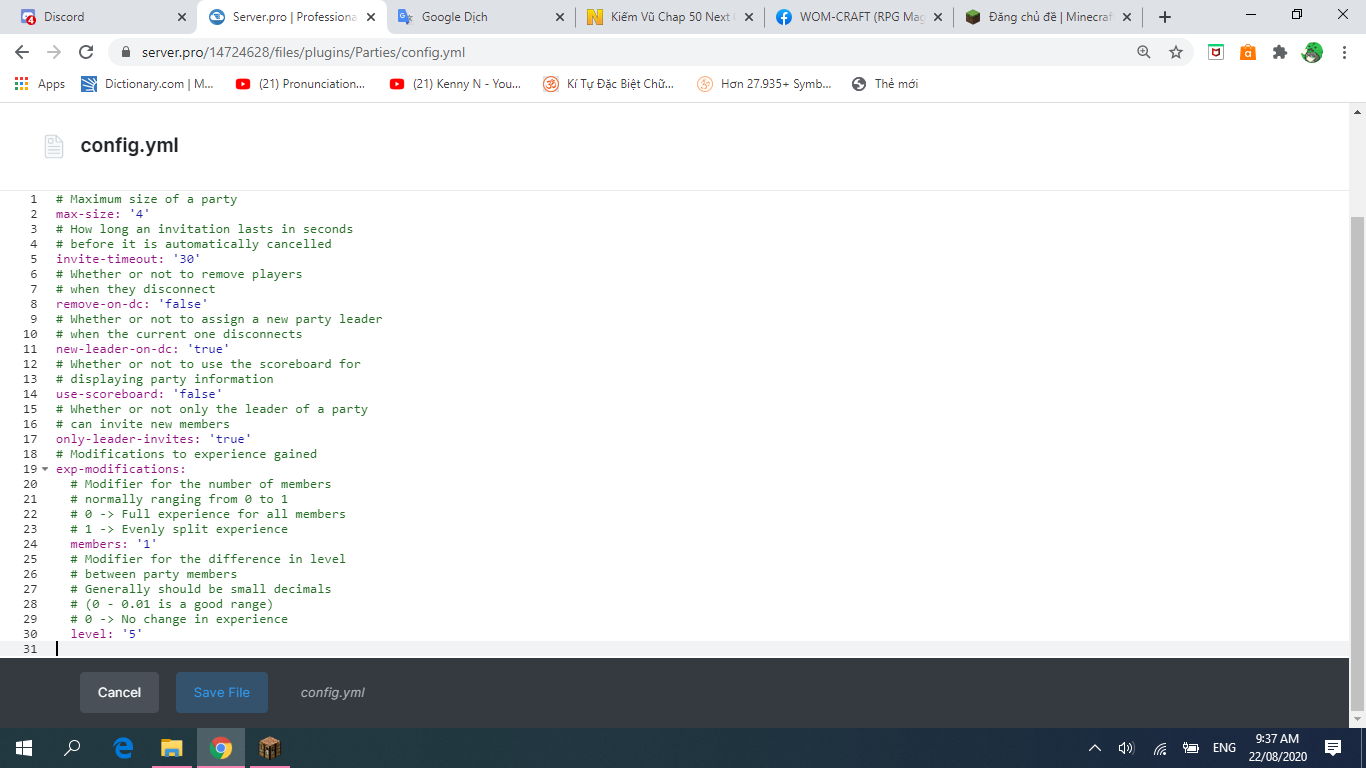Click the "# (0 - 0.01 is a good range)" comment

172,604
